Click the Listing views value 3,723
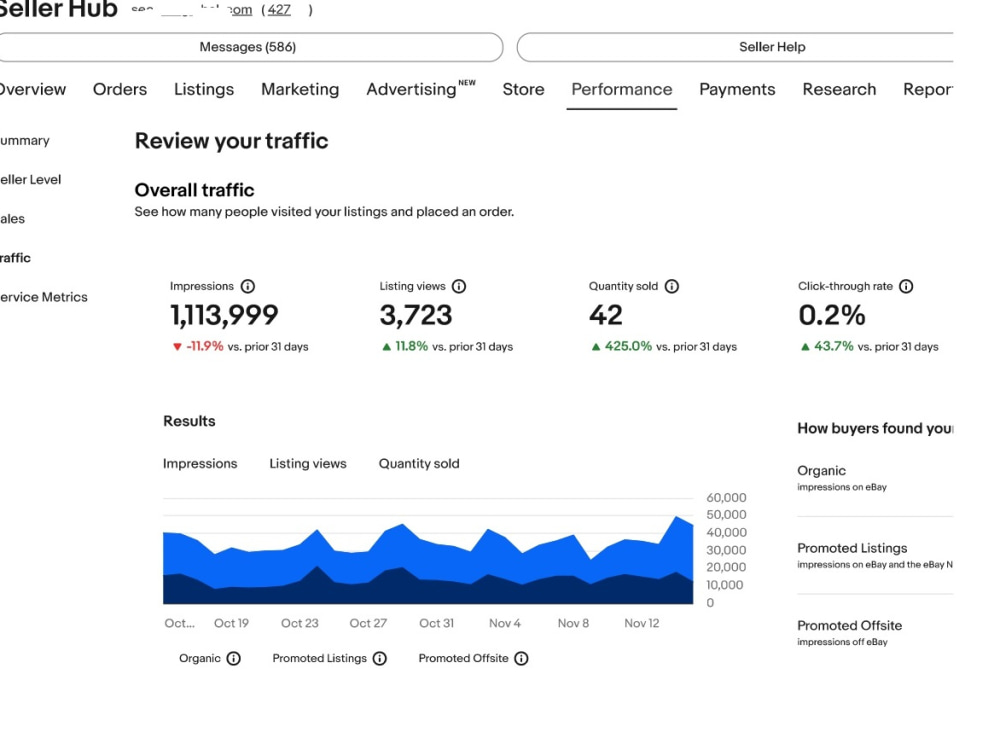The image size is (1000, 750). click(416, 315)
